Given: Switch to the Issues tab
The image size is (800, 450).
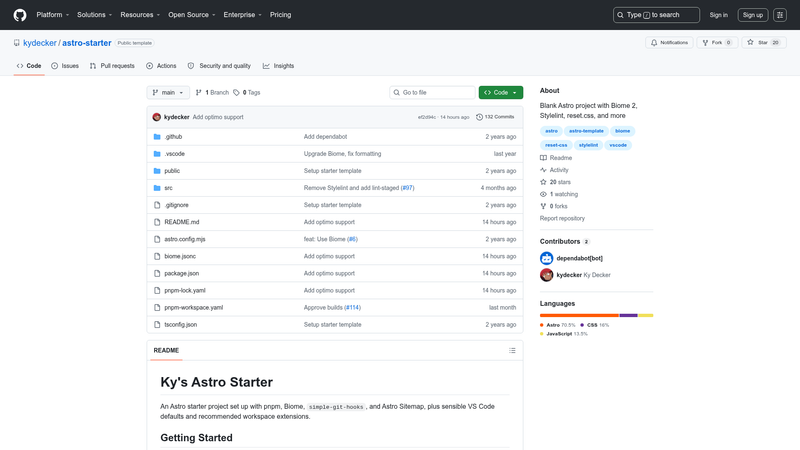Looking at the screenshot, I should [x=65, y=66].
